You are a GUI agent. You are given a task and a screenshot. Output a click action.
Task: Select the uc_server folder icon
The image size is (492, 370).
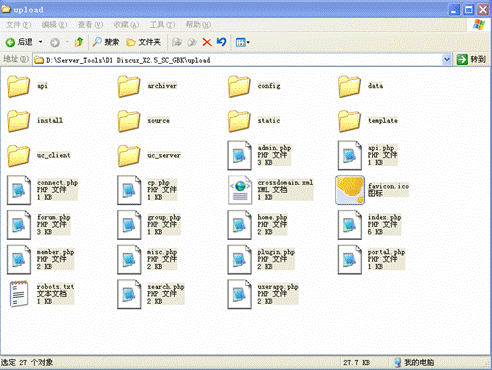tap(129, 155)
